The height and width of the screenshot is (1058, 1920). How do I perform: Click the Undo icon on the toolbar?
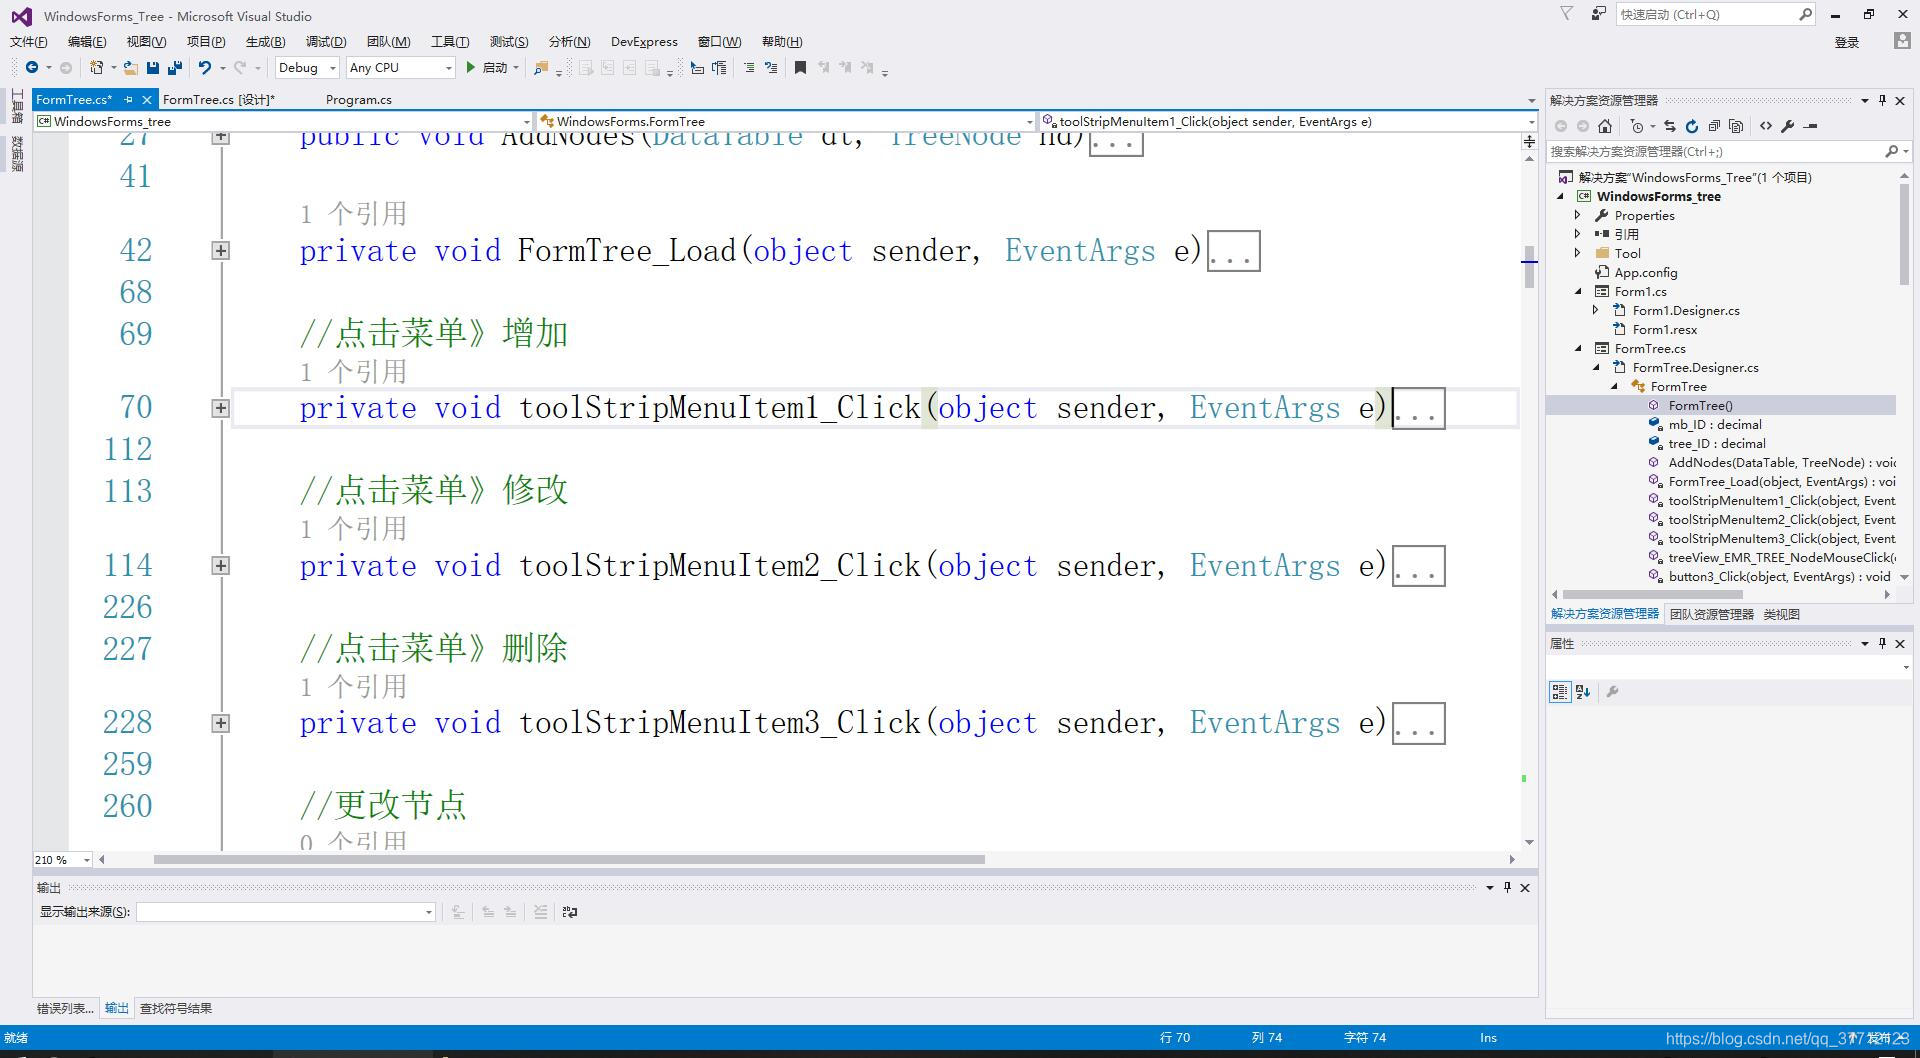pyautogui.click(x=206, y=67)
